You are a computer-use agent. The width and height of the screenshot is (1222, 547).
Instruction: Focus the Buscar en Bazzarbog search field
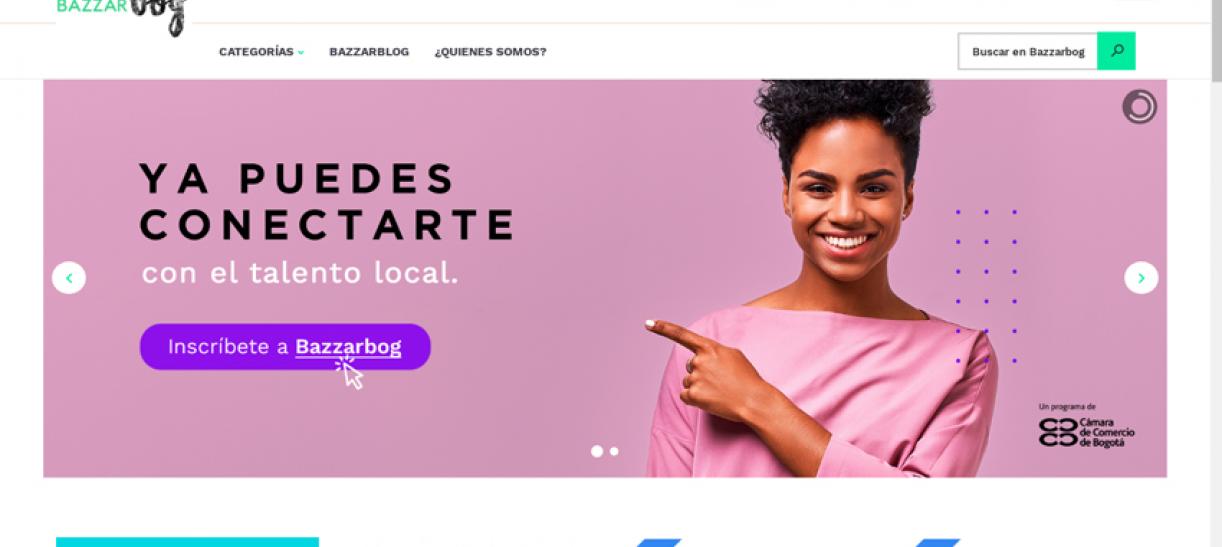point(1028,51)
